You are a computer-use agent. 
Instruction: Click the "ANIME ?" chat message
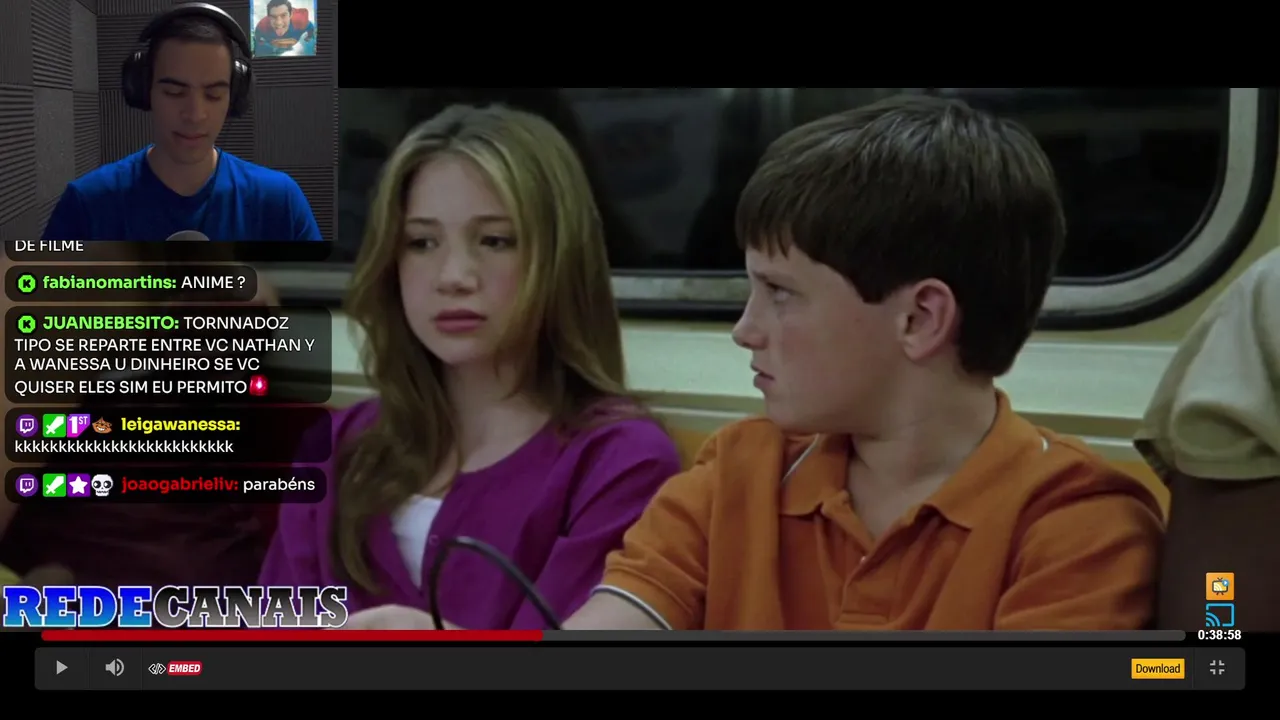213,283
